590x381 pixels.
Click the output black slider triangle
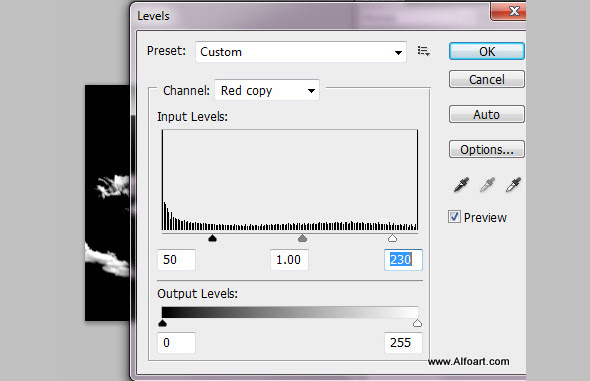(163, 323)
